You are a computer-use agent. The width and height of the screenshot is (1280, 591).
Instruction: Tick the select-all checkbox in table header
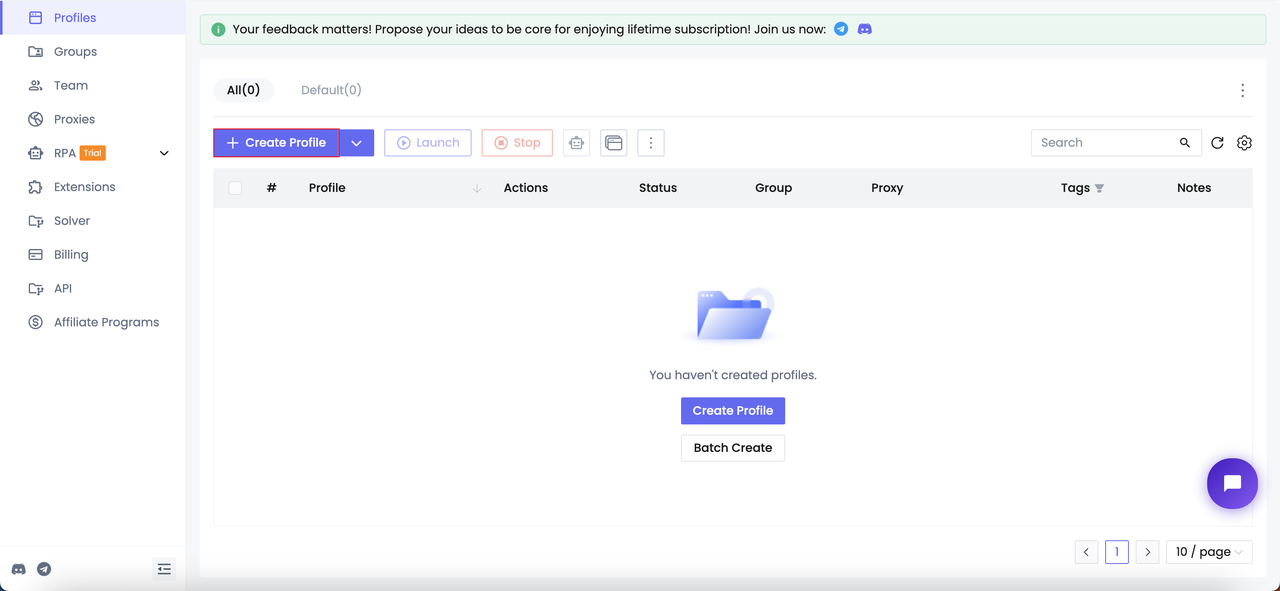235,188
